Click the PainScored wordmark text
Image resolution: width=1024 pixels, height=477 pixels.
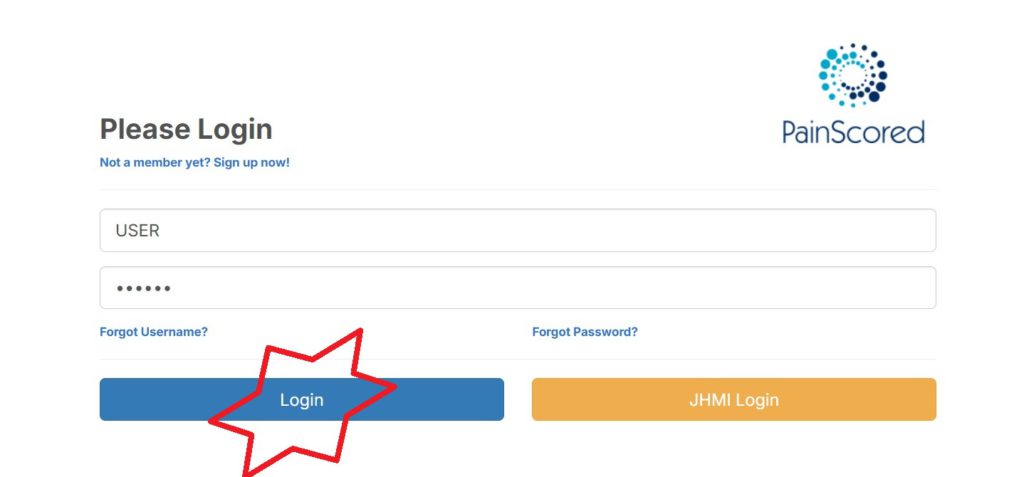pyautogui.click(x=853, y=132)
